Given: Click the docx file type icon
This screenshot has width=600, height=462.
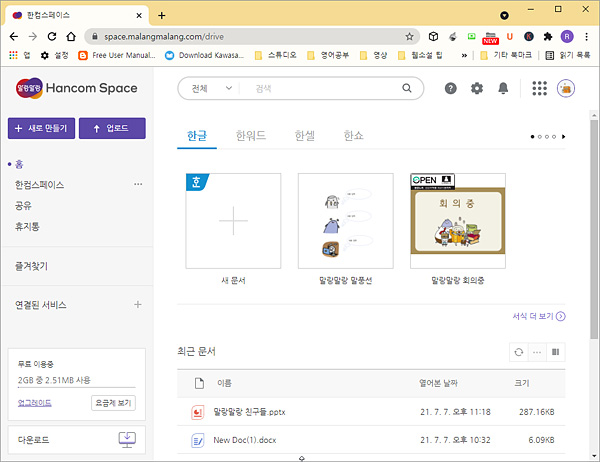Looking at the screenshot, I should pos(197,440).
